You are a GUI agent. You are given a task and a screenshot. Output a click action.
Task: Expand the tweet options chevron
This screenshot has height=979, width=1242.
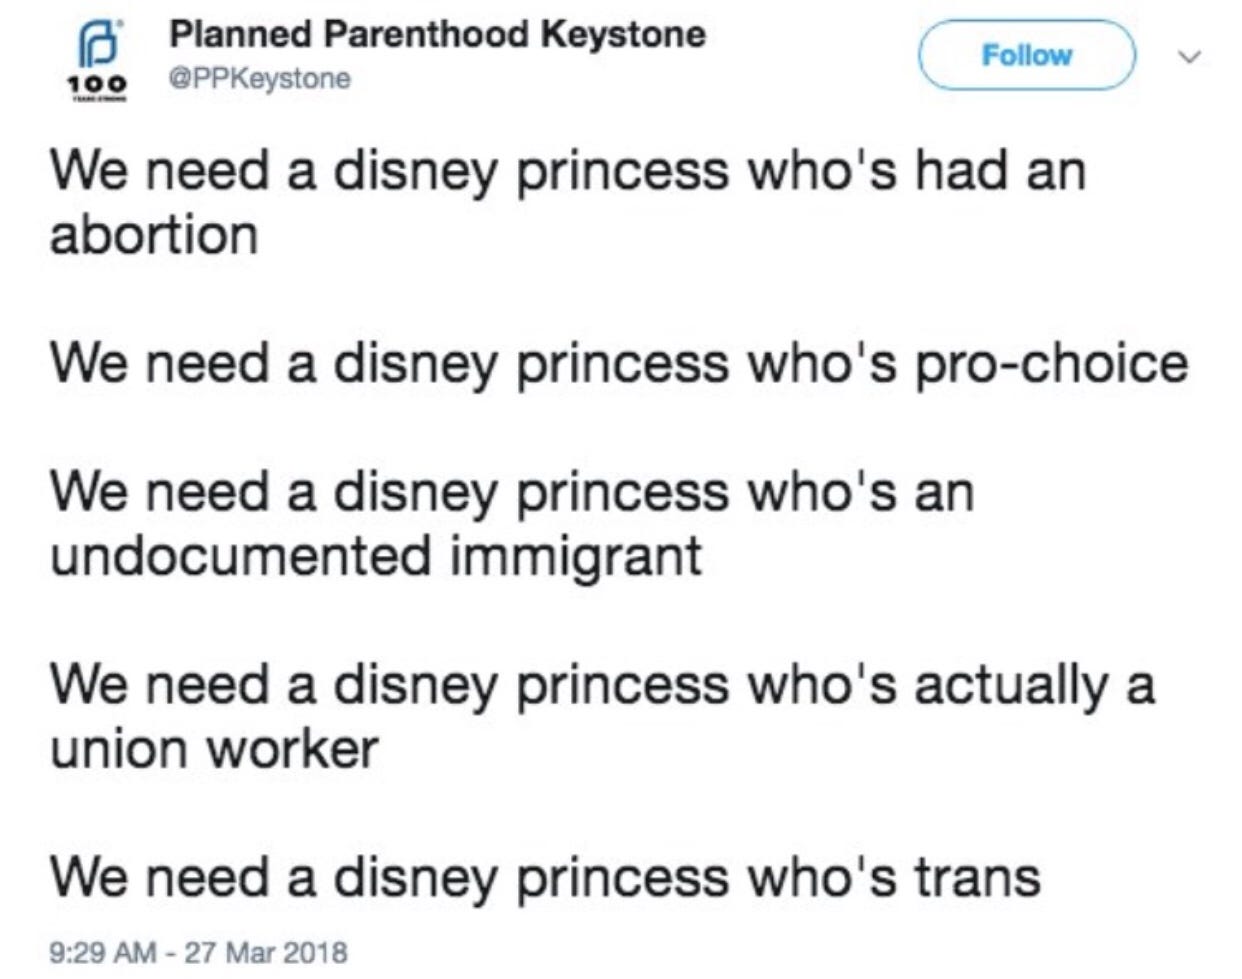coord(1187,56)
